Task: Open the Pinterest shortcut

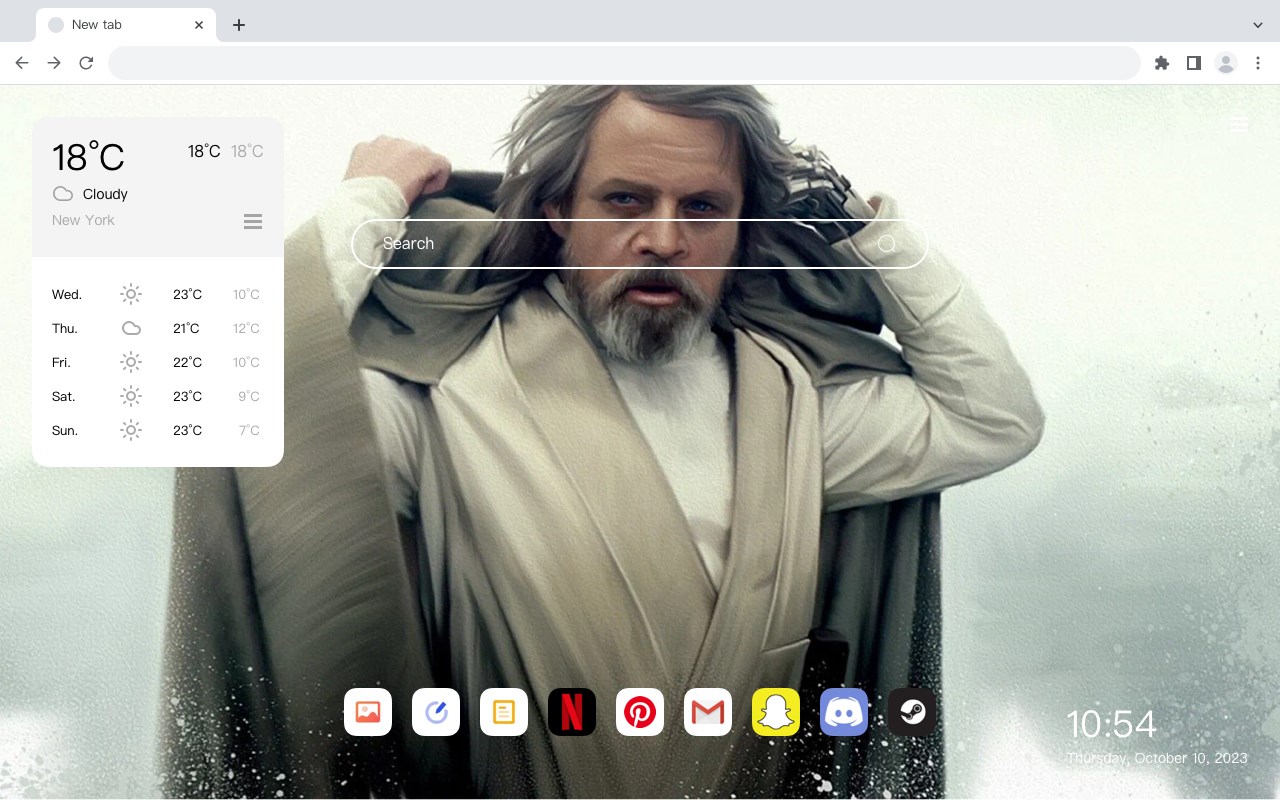Action: pyautogui.click(x=640, y=712)
